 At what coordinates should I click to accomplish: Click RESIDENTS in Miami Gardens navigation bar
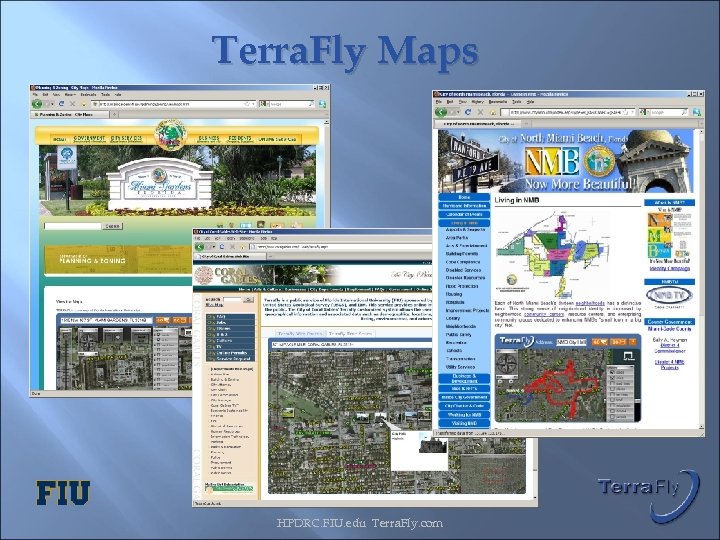239,139
